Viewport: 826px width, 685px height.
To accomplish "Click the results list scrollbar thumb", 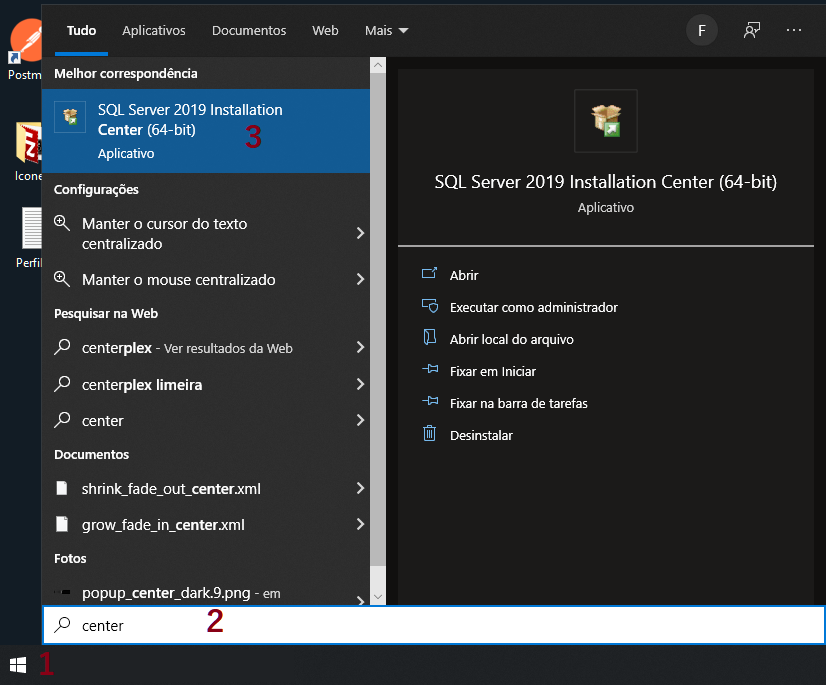I will (x=378, y=319).
